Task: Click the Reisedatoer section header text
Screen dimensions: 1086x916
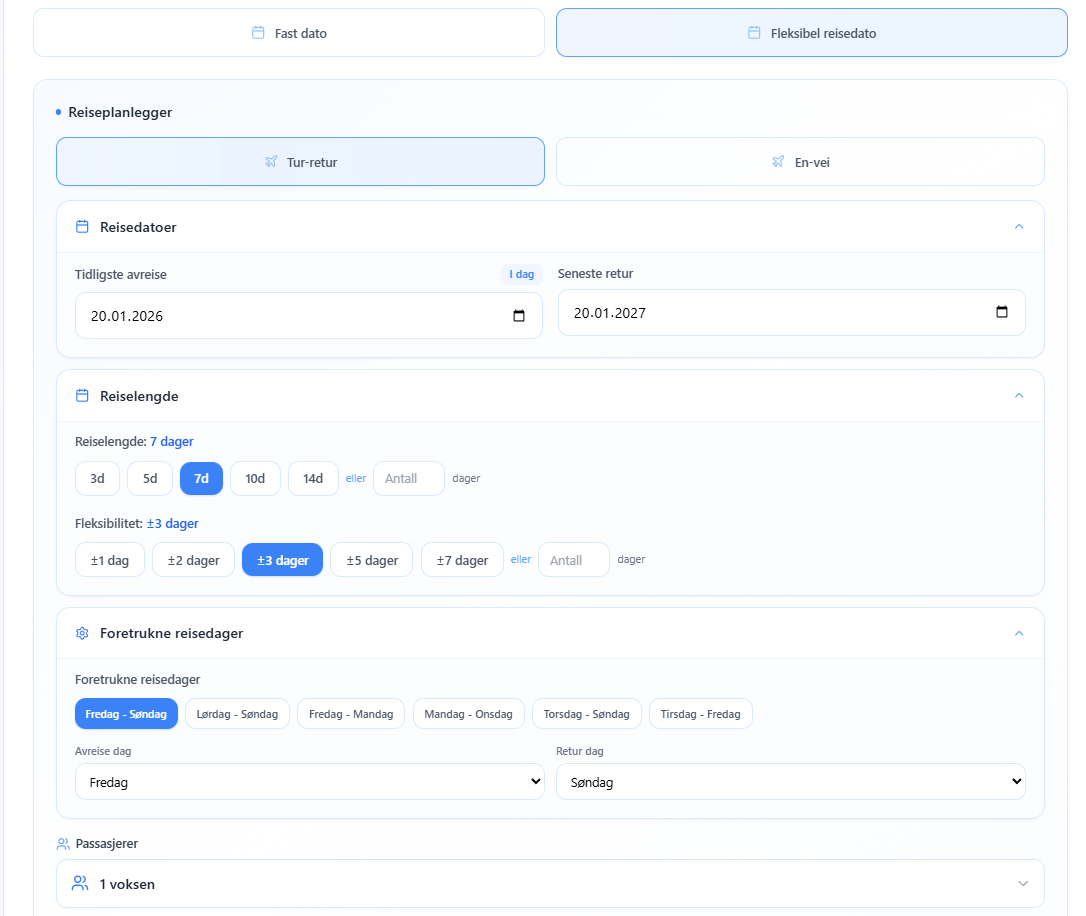Action: 138,227
